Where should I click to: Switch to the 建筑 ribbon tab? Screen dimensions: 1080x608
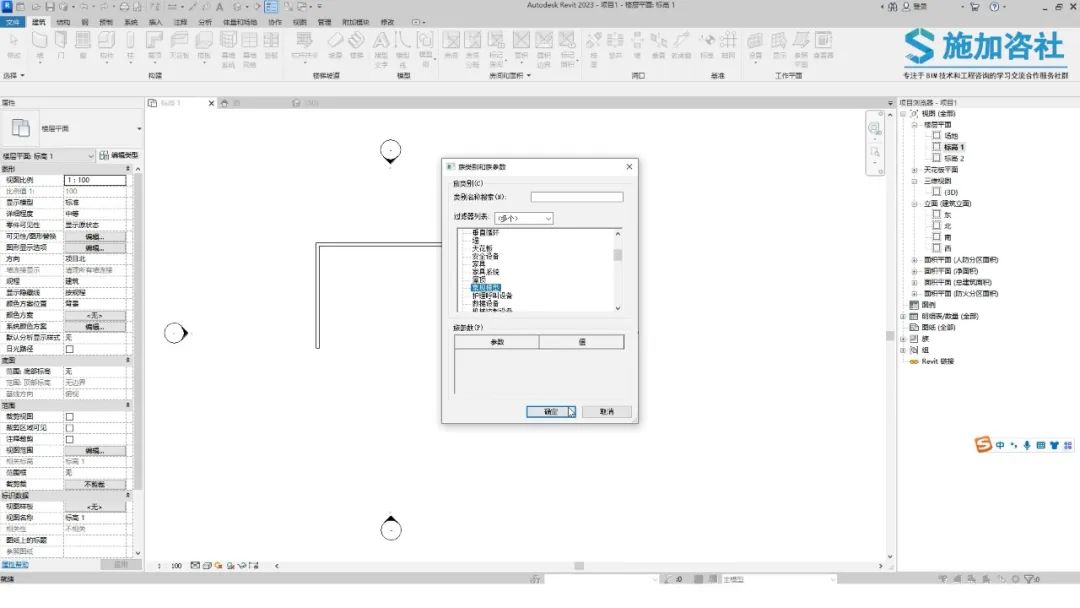pos(39,22)
